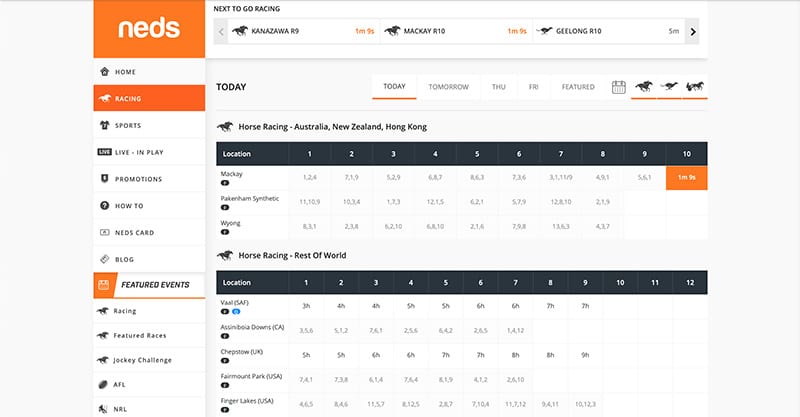Click horse icon beside Australia heading
The width and height of the screenshot is (800, 417).
click(x=225, y=127)
